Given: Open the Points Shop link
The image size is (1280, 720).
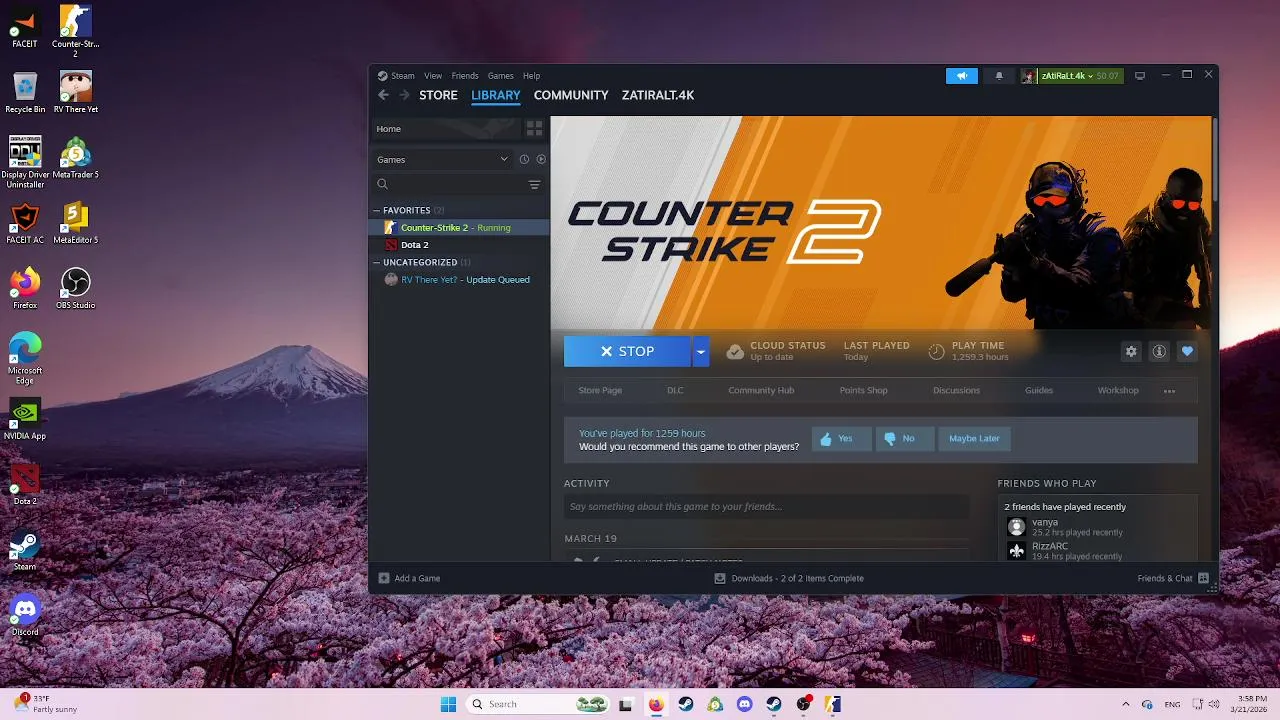Looking at the screenshot, I should click(863, 391).
